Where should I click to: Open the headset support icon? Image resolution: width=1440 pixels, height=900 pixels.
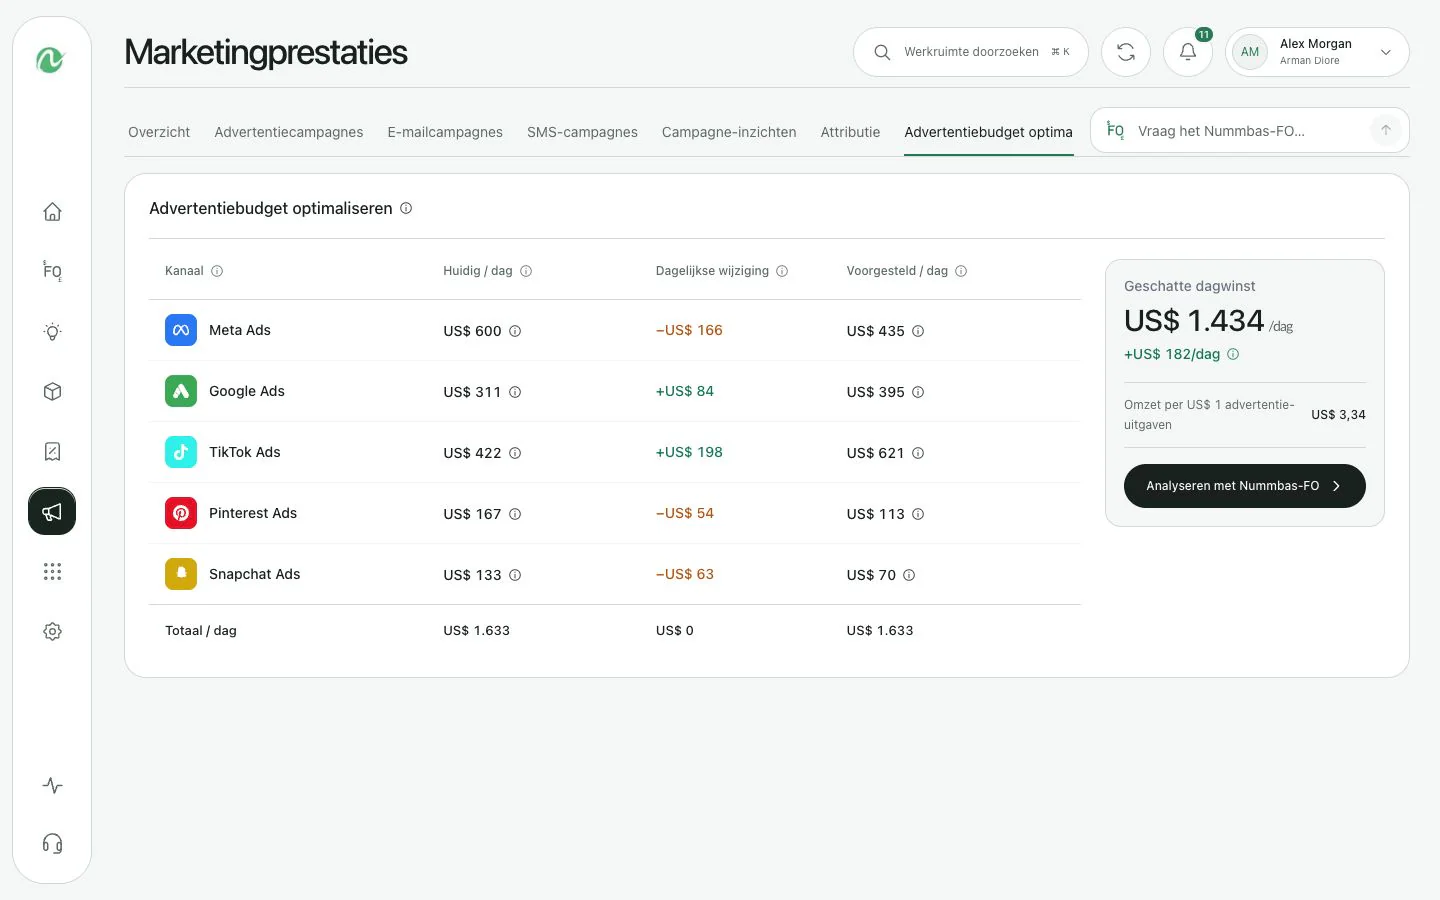(x=52, y=844)
